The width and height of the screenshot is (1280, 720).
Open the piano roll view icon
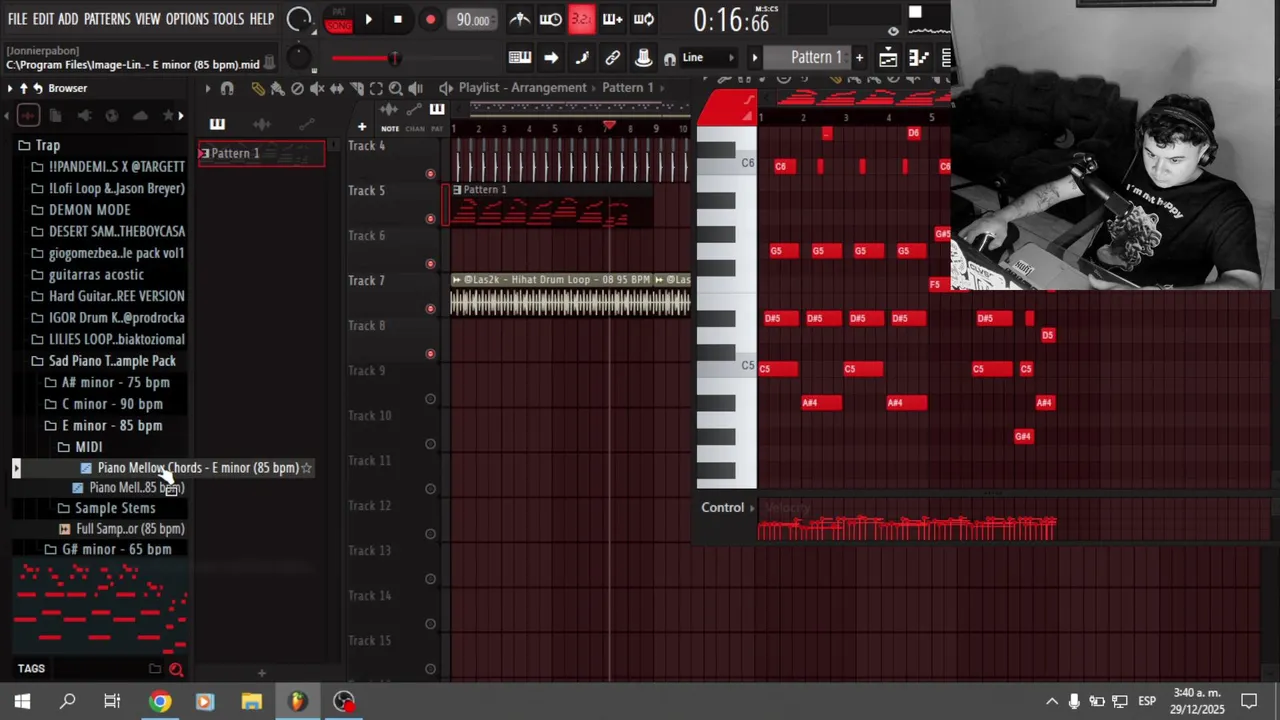pyautogui.click(x=918, y=58)
